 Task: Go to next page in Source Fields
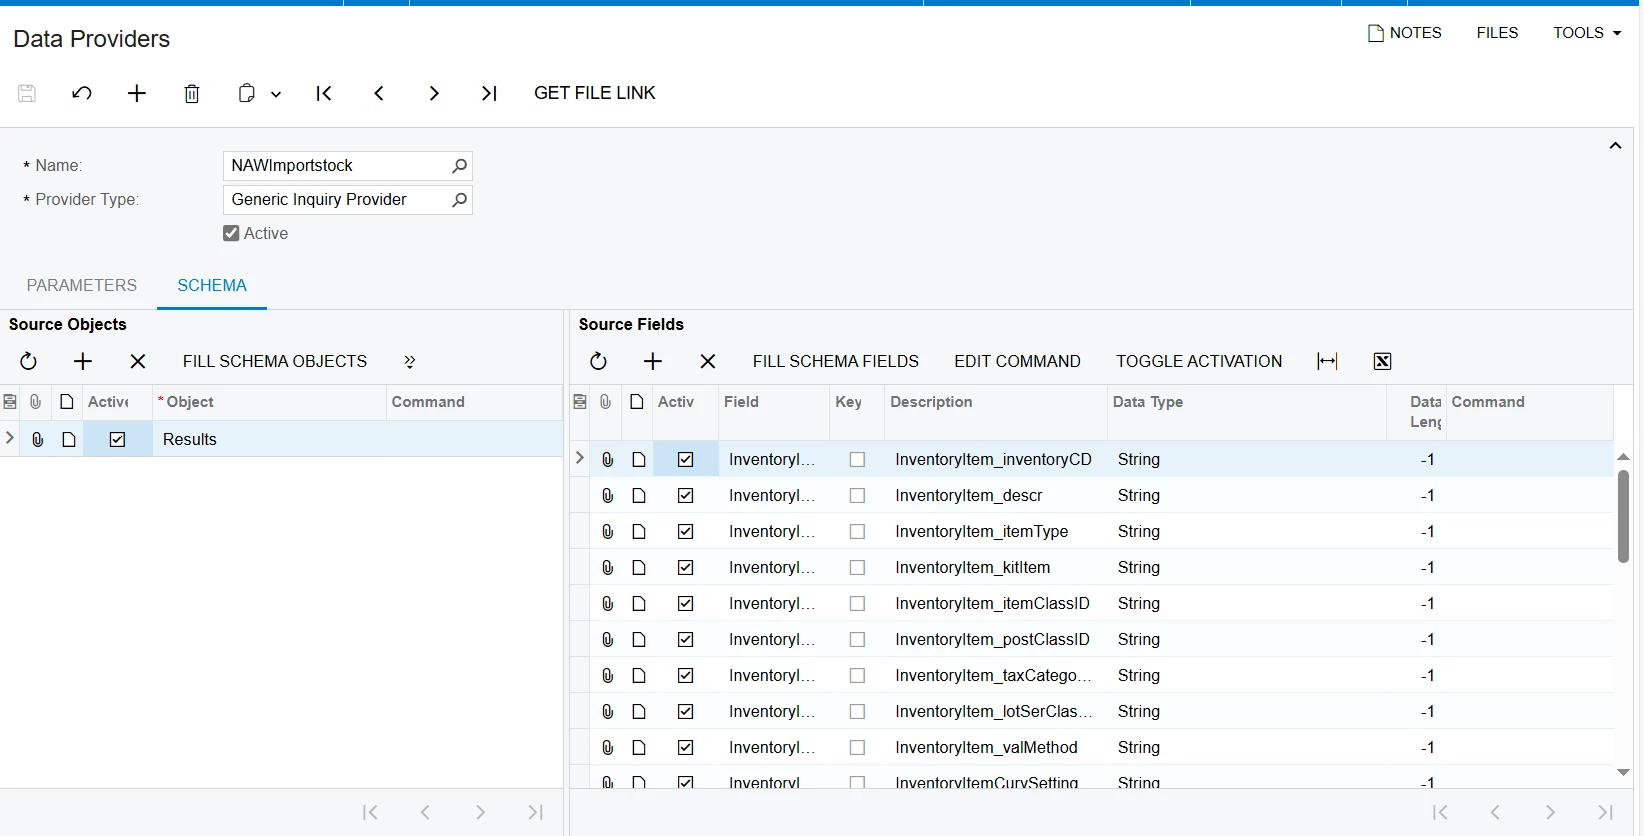1550,812
